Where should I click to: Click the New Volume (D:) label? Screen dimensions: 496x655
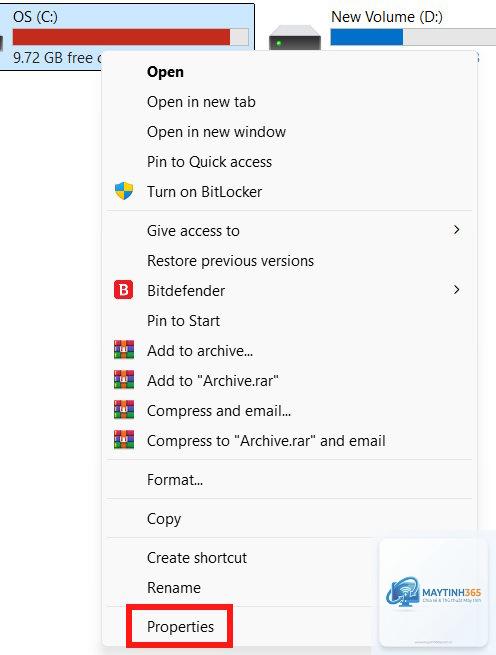(387, 17)
